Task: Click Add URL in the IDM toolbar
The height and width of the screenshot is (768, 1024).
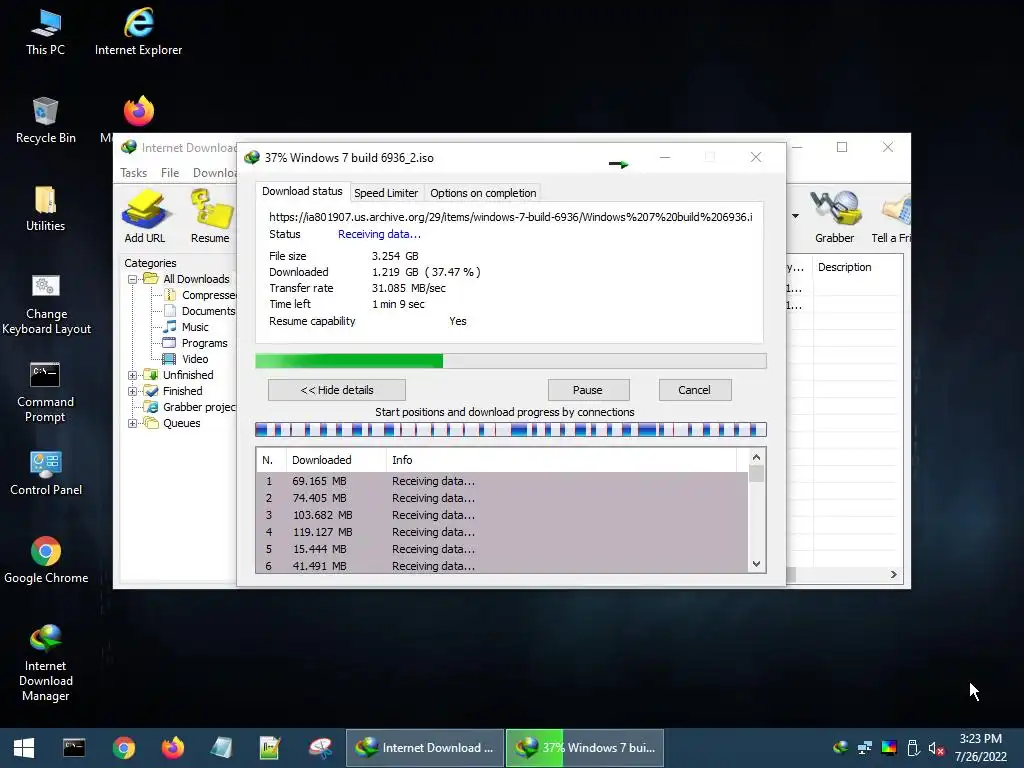Action: coord(145,217)
